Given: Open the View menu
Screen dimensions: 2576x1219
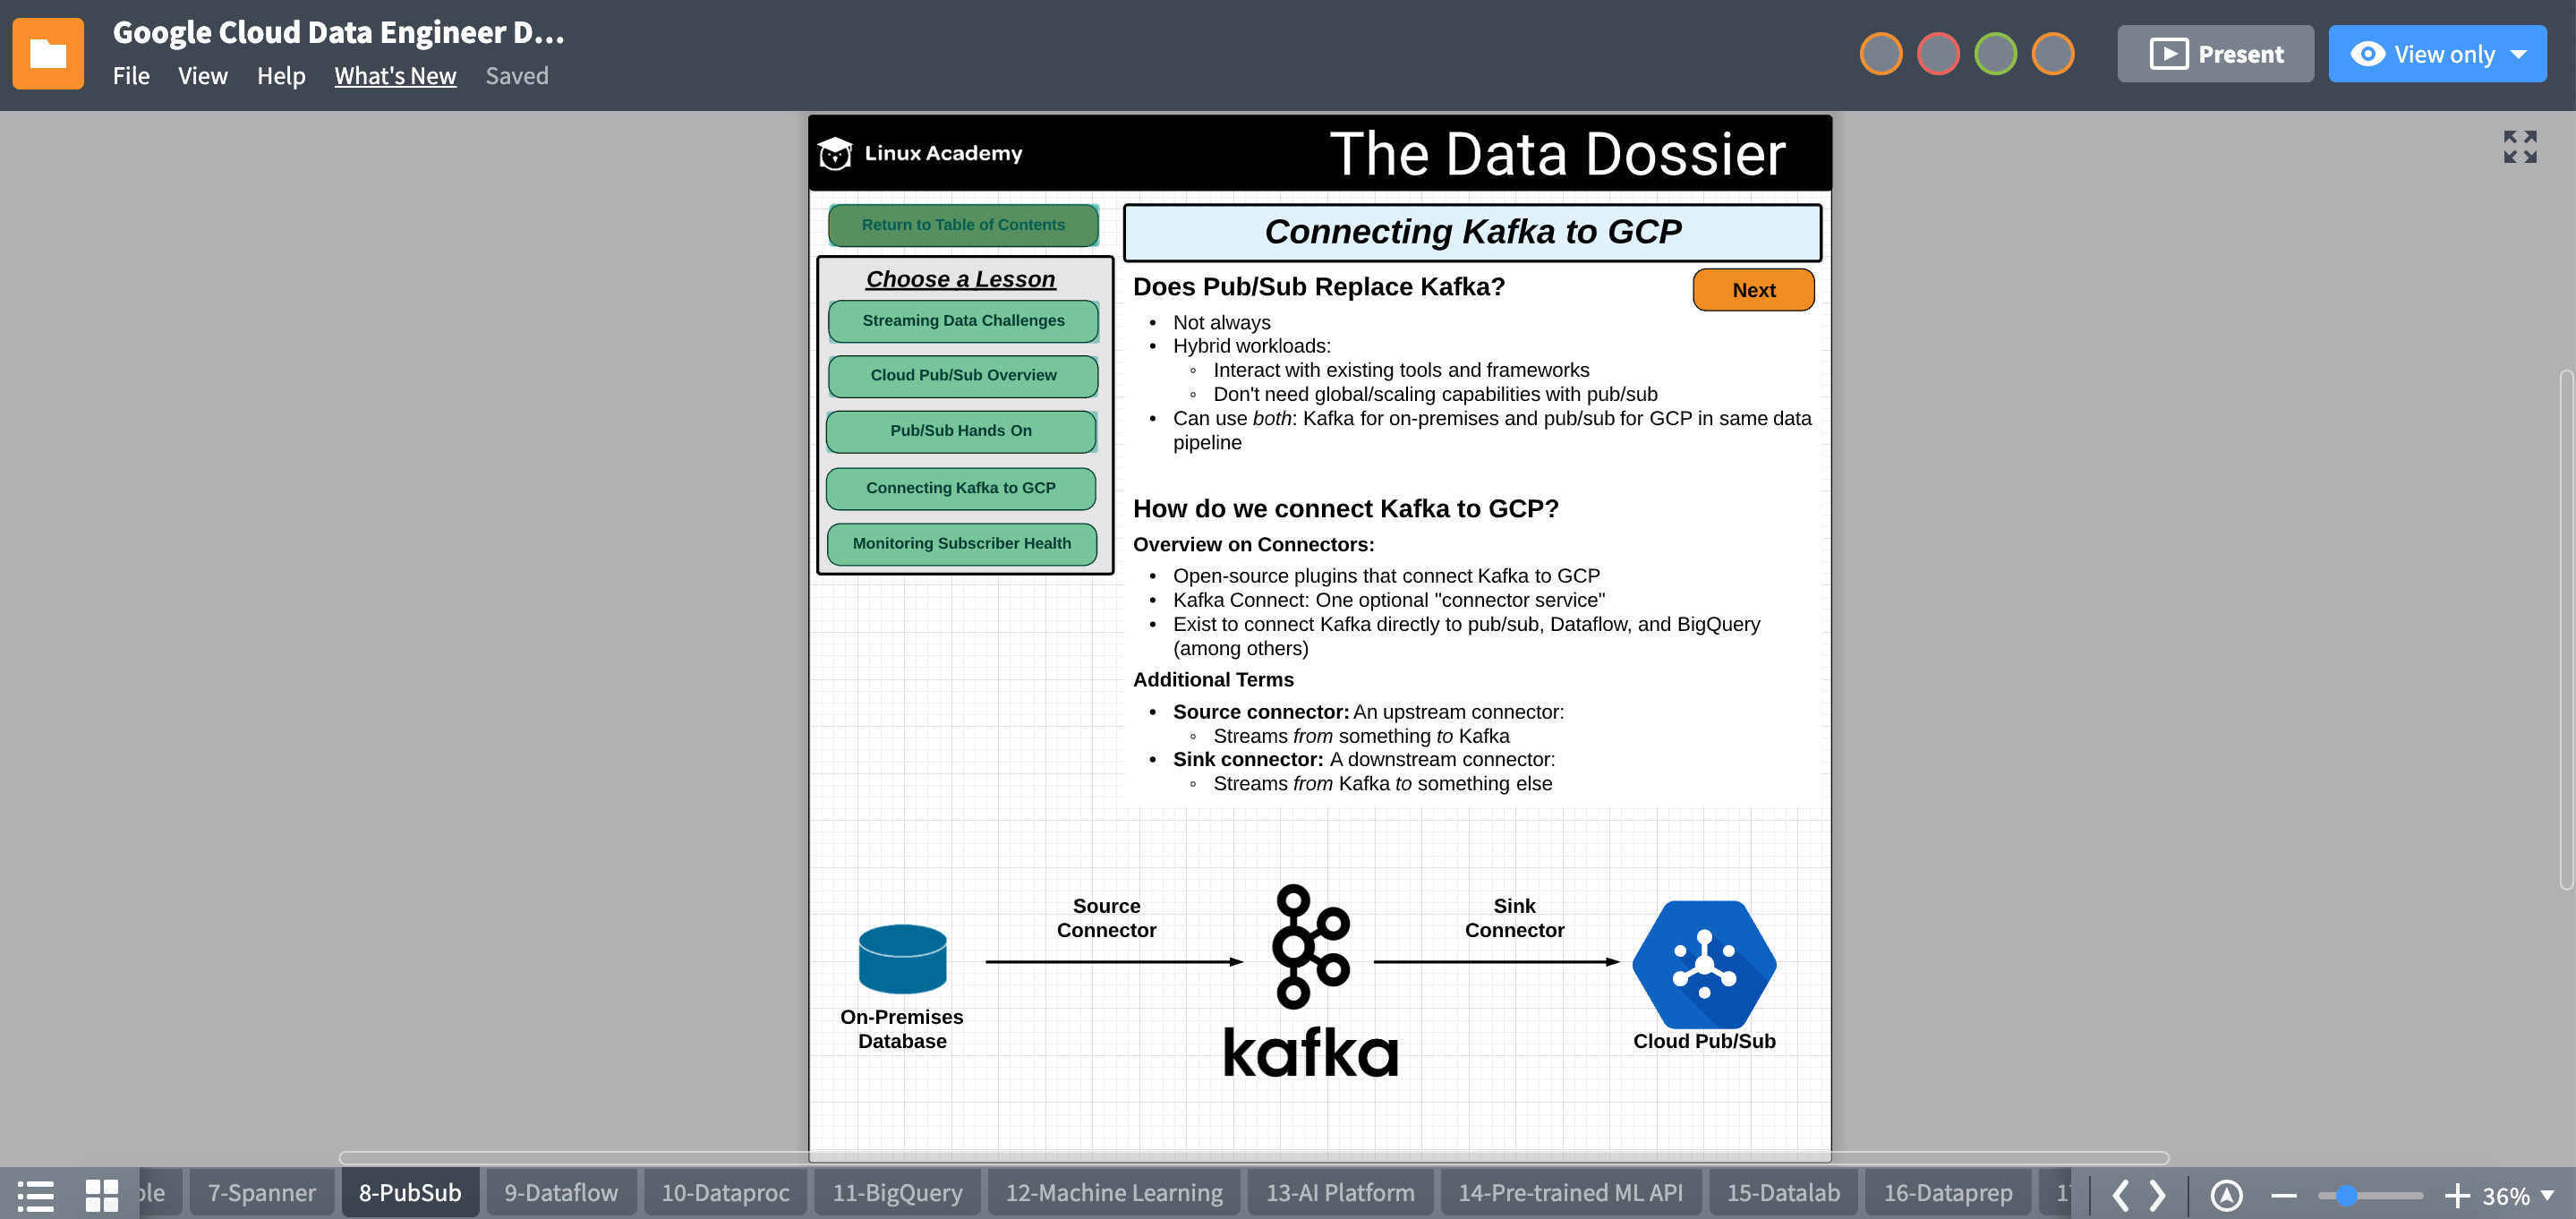Looking at the screenshot, I should (202, 74).
